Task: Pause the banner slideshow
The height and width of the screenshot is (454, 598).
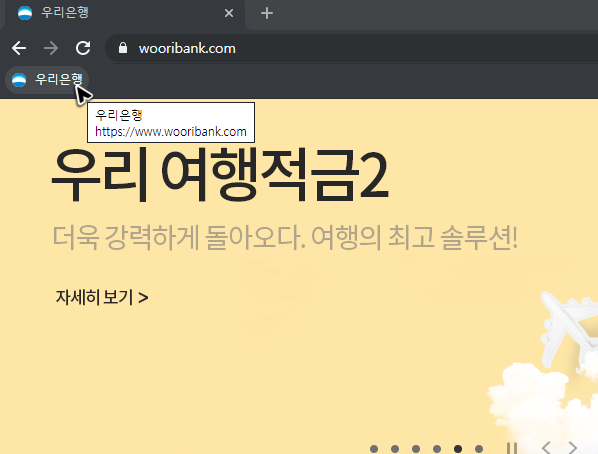Action: click(512, 448)
